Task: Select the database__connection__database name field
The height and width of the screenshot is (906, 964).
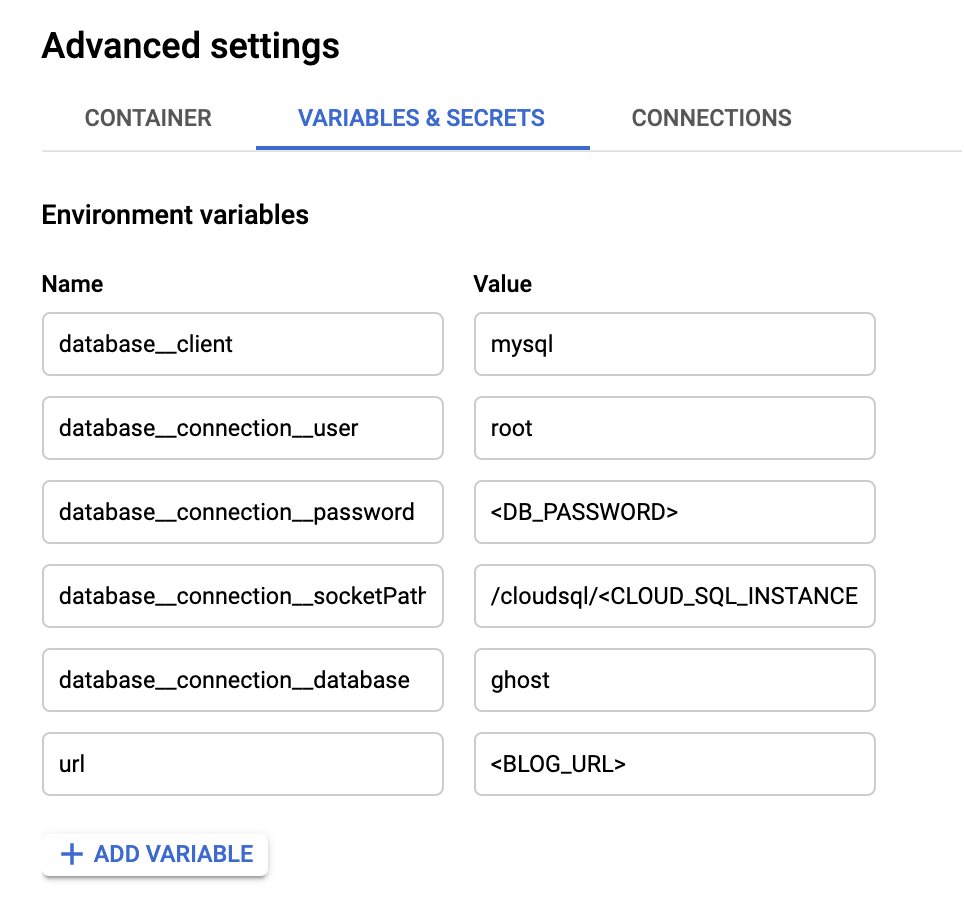Action: click(x=242, y=680)
